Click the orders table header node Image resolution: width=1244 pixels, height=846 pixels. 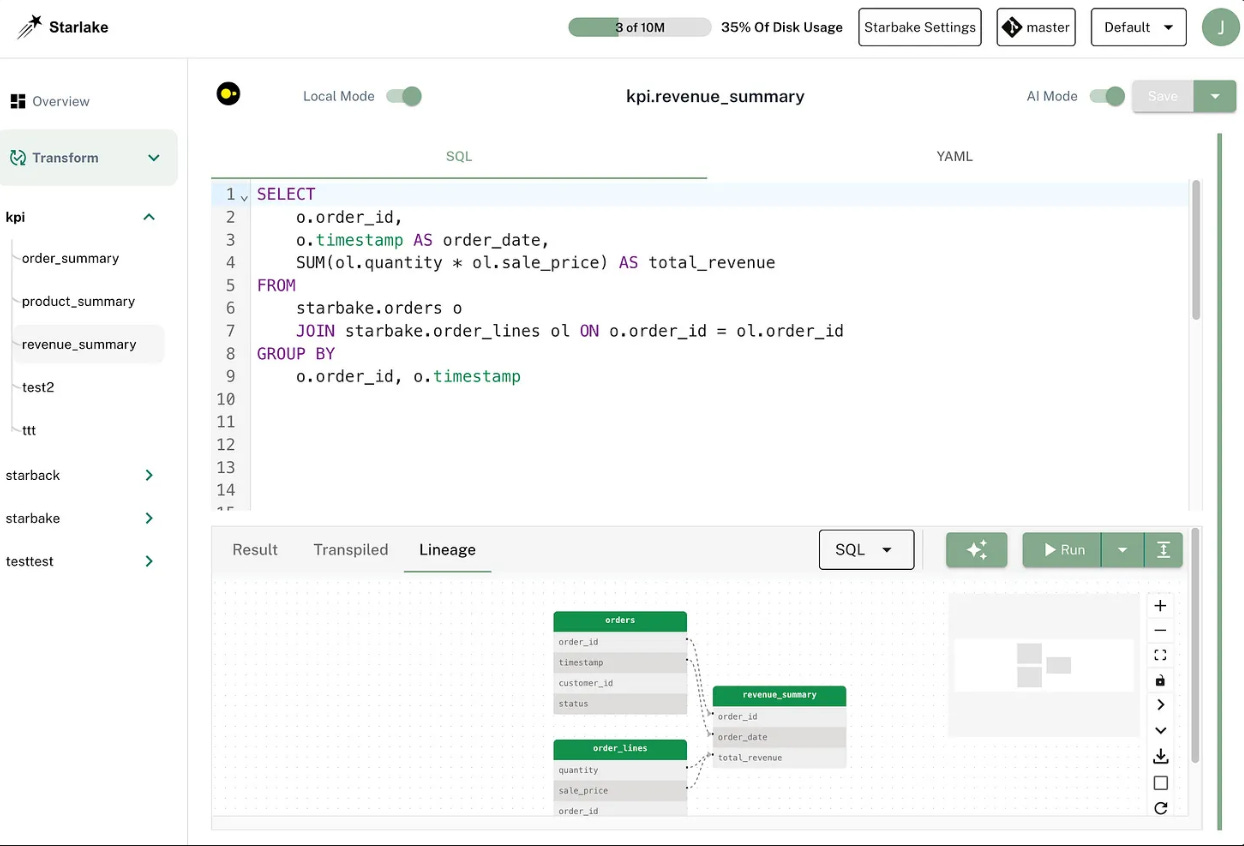[620, 621]
